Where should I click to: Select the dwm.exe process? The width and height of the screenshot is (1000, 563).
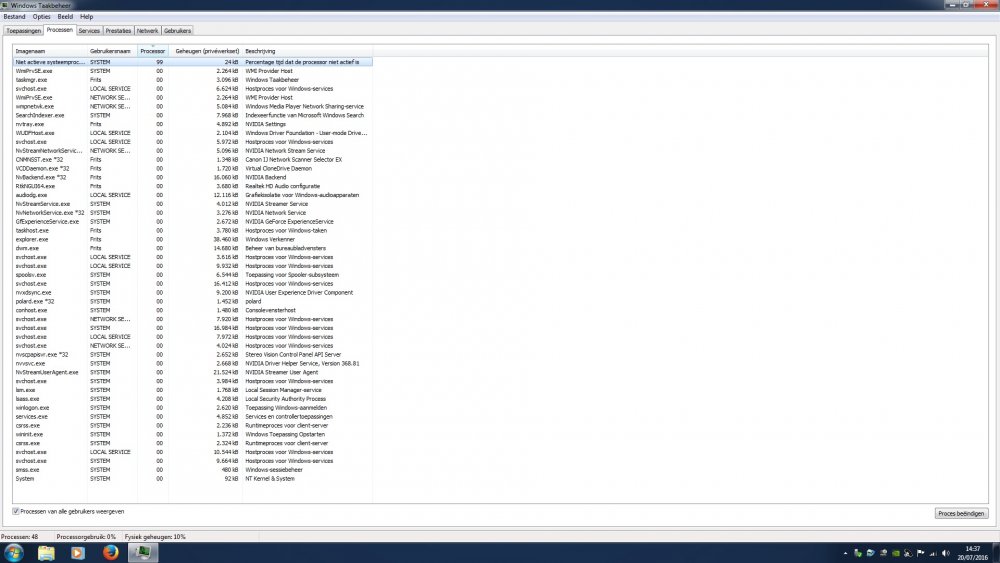tap(193, 249)
